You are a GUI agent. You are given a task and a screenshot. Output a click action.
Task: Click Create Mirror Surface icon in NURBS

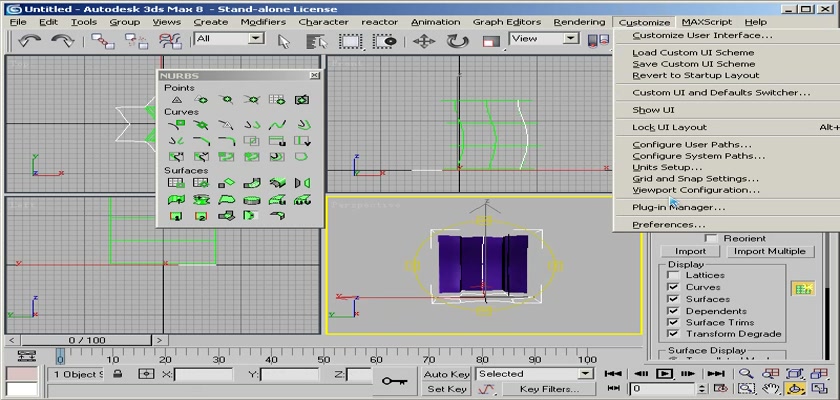tap(302, 183)
